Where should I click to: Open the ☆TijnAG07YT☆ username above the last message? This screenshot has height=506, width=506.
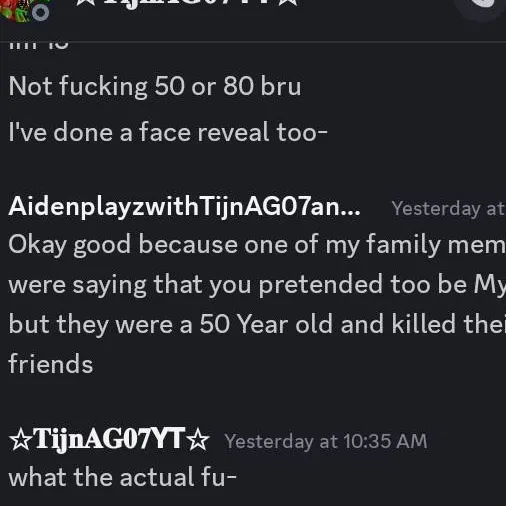click(x=109, y=440)
